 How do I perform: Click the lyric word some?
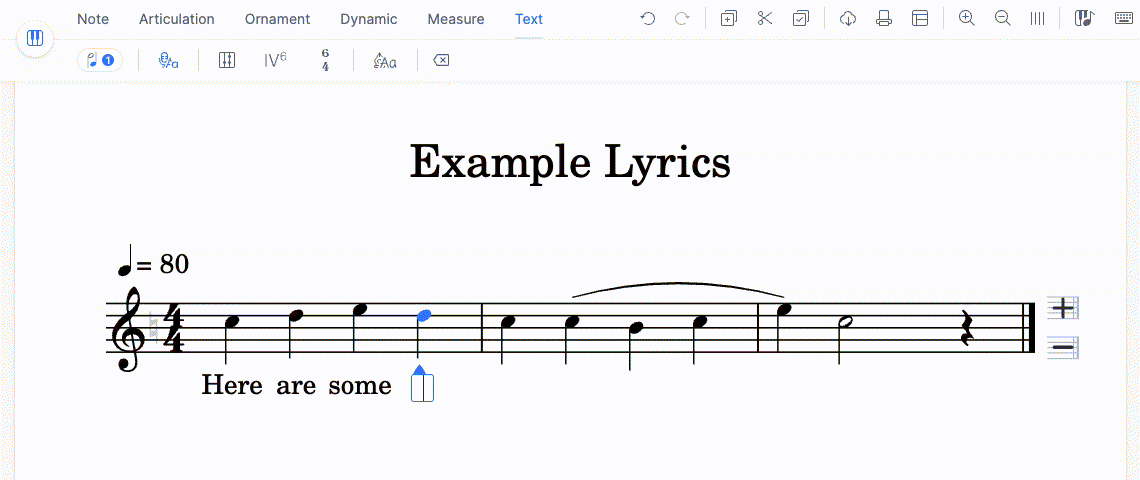pyautogui.click(x=360, y=386)
